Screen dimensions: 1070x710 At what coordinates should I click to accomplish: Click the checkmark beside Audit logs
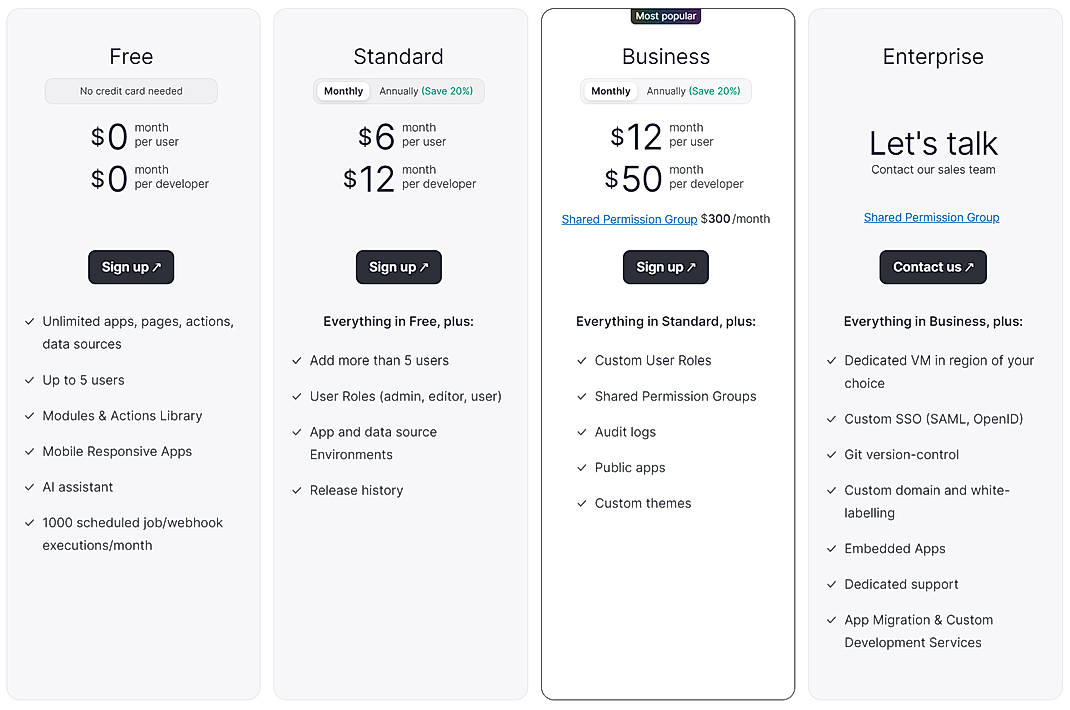click(583, 432)
